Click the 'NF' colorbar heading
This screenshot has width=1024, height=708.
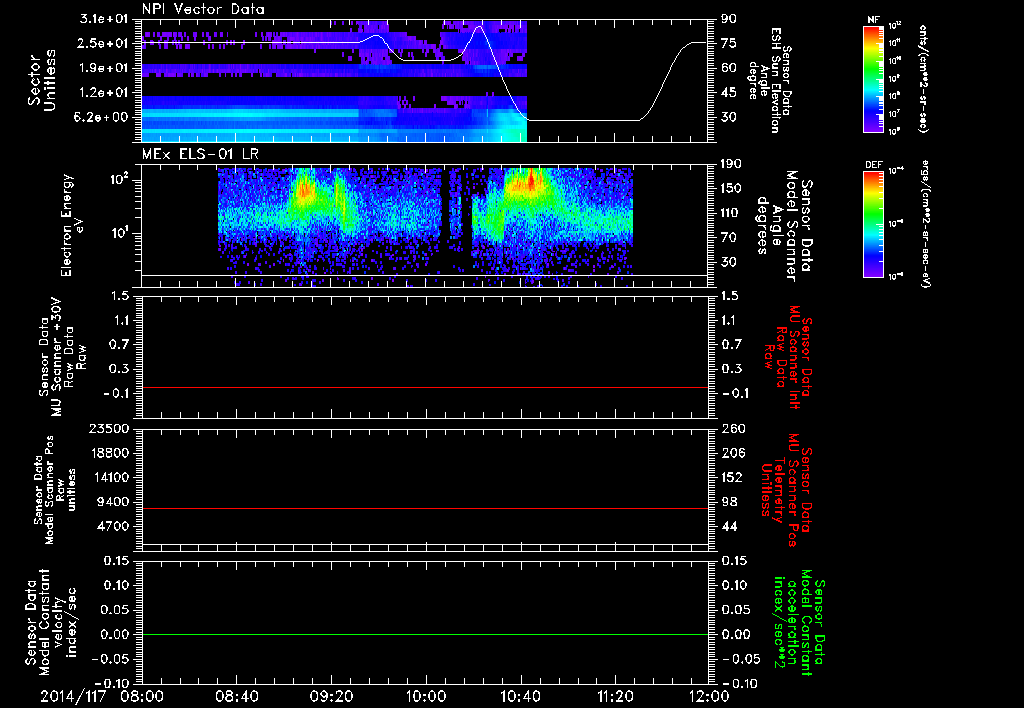click(x=874, y=20)
